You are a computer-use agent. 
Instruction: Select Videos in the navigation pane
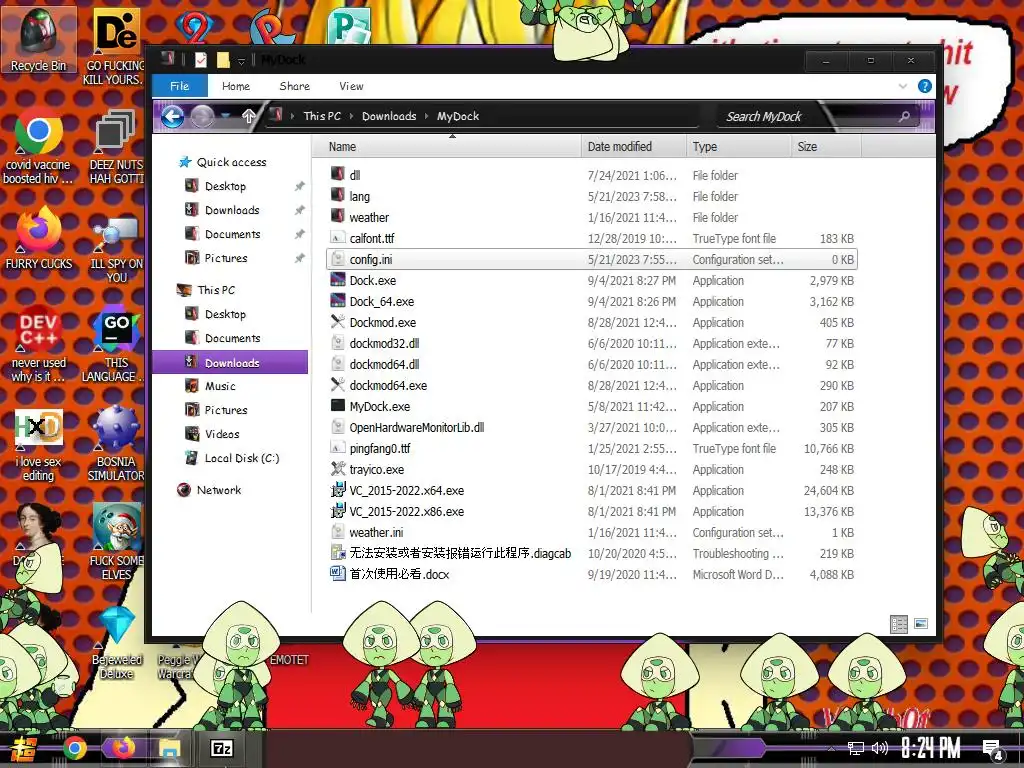pyautogui.click(x=222, y=434)
